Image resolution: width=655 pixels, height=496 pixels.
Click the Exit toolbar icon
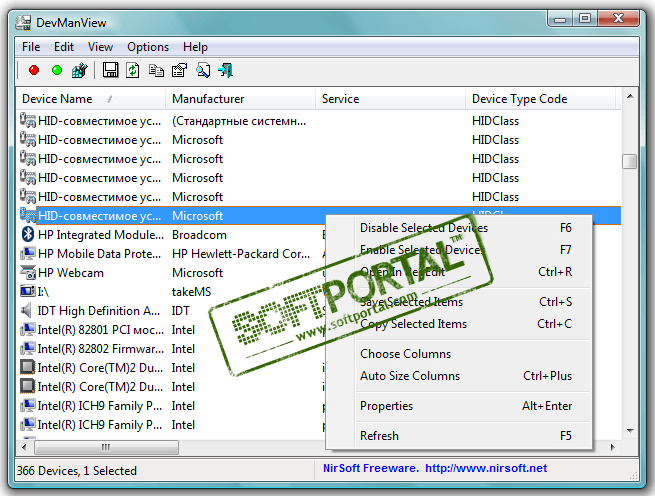(x=226, y=70)
